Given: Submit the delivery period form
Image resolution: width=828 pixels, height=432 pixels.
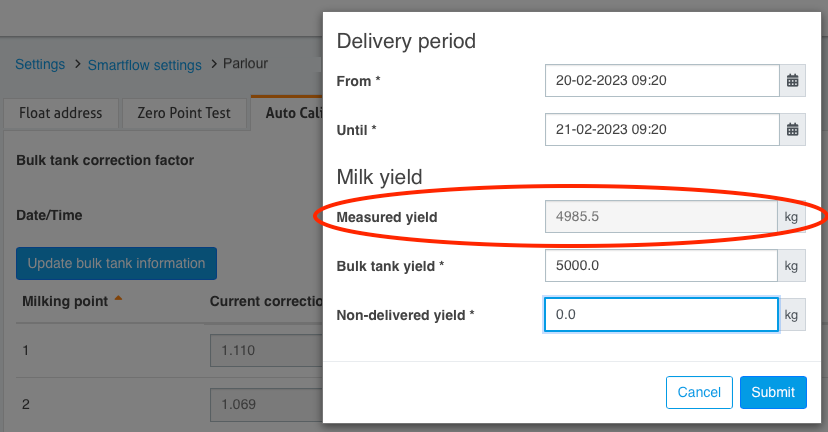Looking at the screenshot, I should point(773,392).
